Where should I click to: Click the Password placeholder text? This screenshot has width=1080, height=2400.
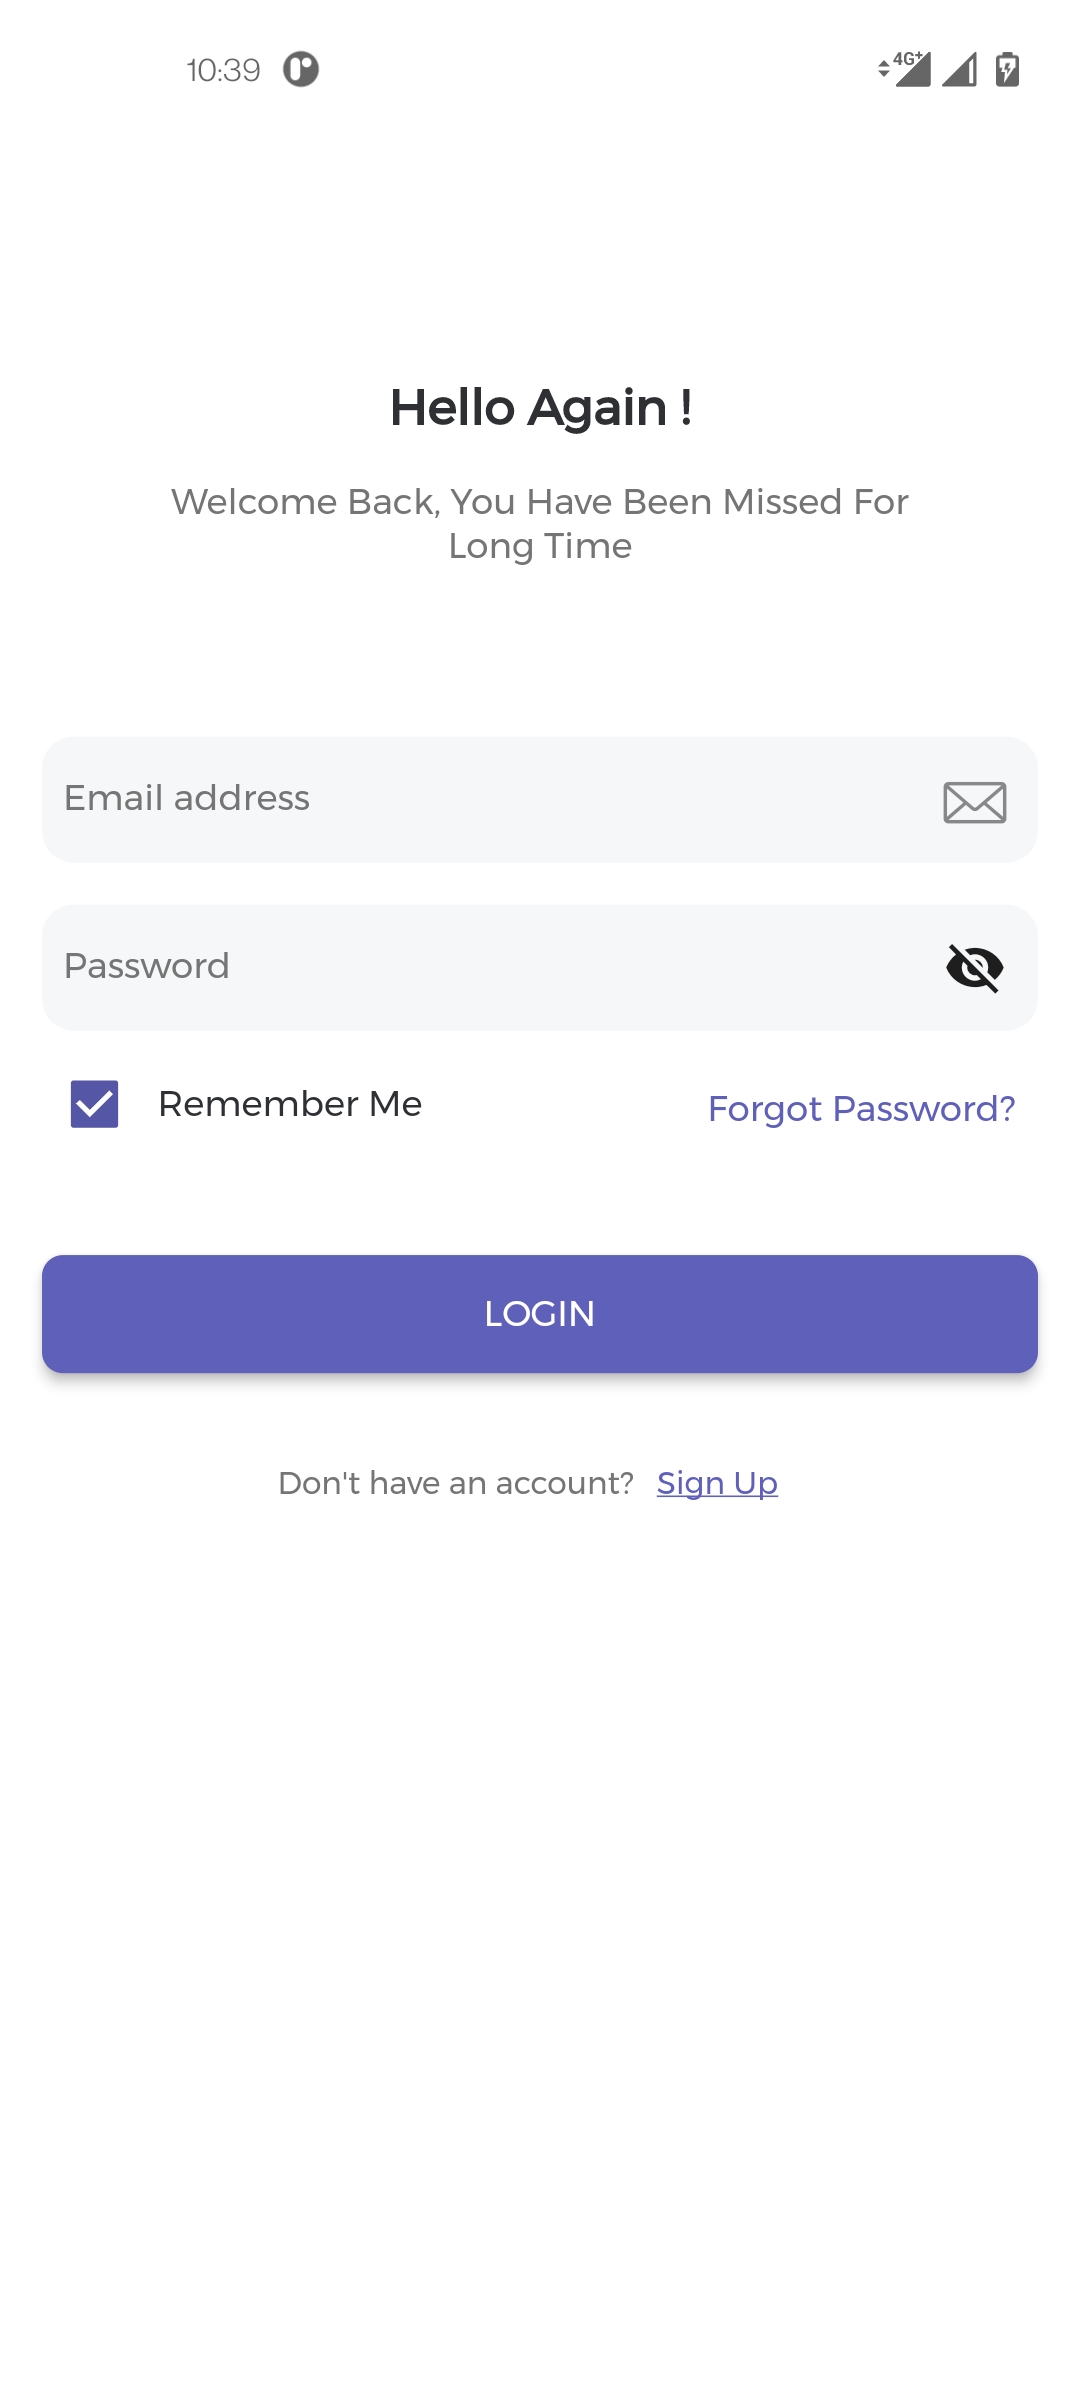[147, 966]
